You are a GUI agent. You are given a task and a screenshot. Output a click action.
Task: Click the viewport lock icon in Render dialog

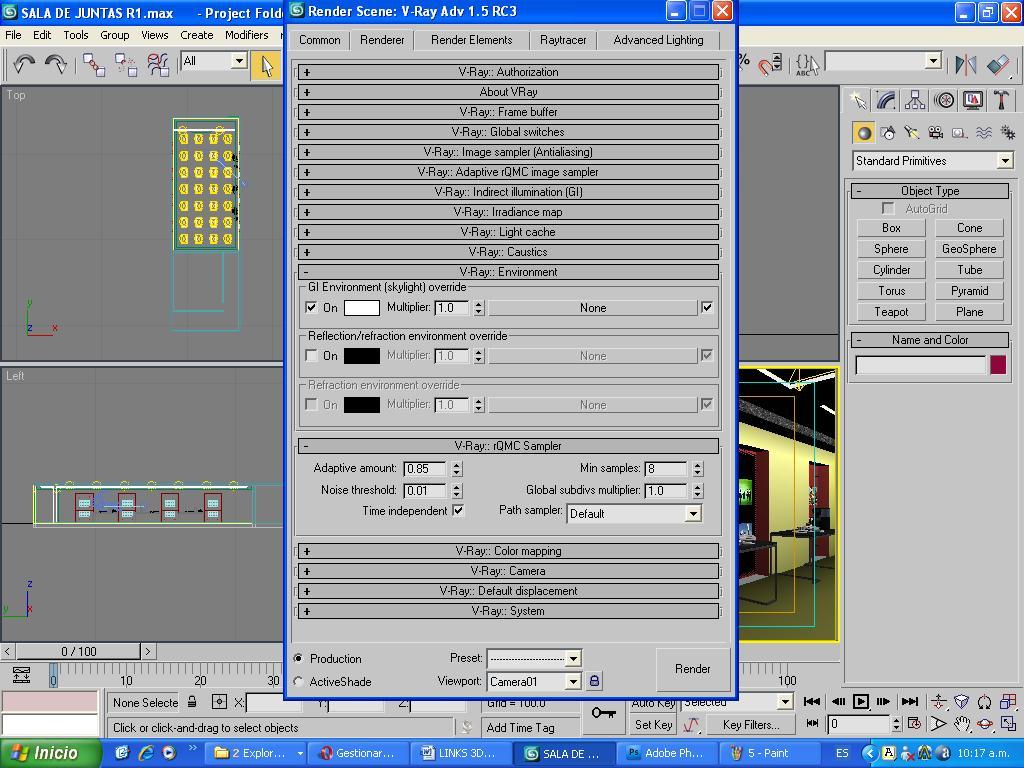tap(594, 681)
